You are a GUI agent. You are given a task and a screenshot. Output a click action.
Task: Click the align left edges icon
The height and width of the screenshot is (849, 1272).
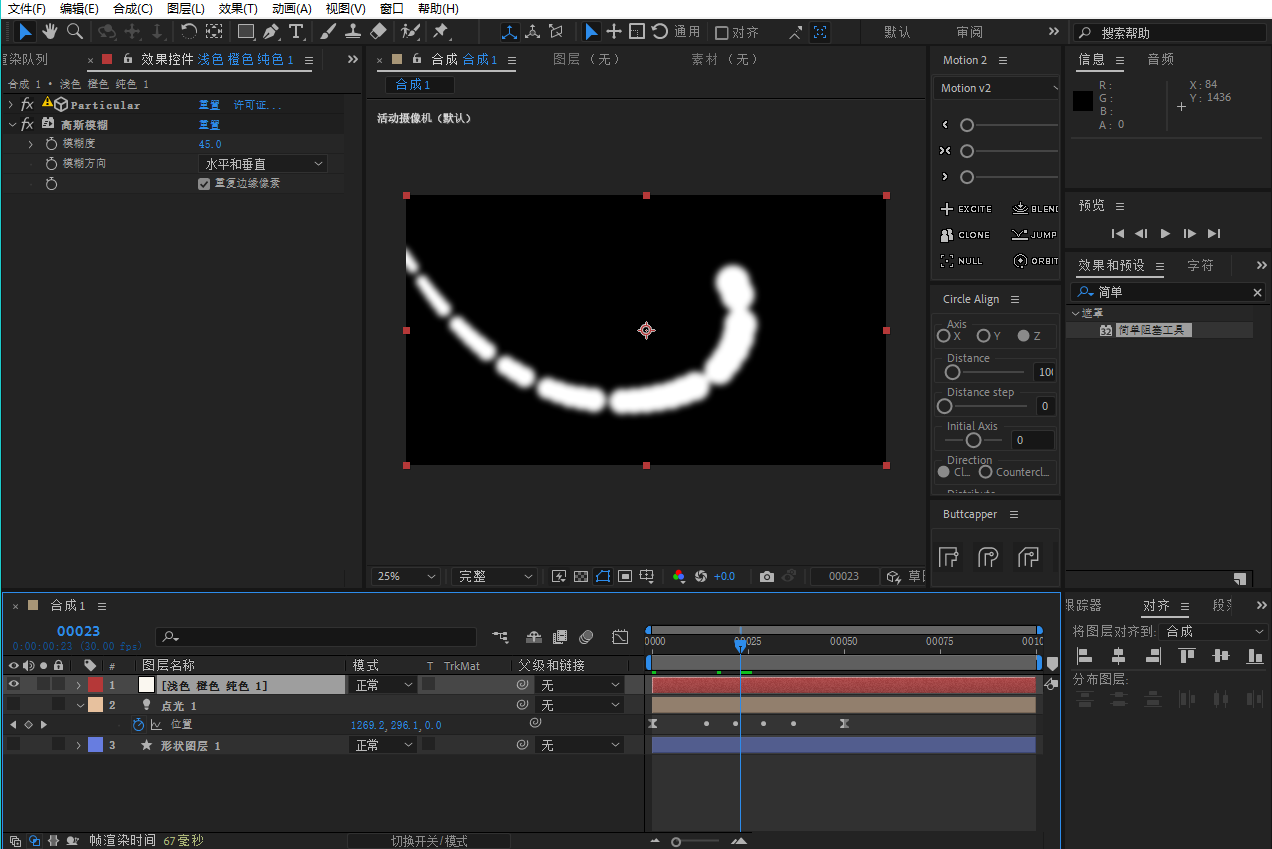[x=1084, y=656]
